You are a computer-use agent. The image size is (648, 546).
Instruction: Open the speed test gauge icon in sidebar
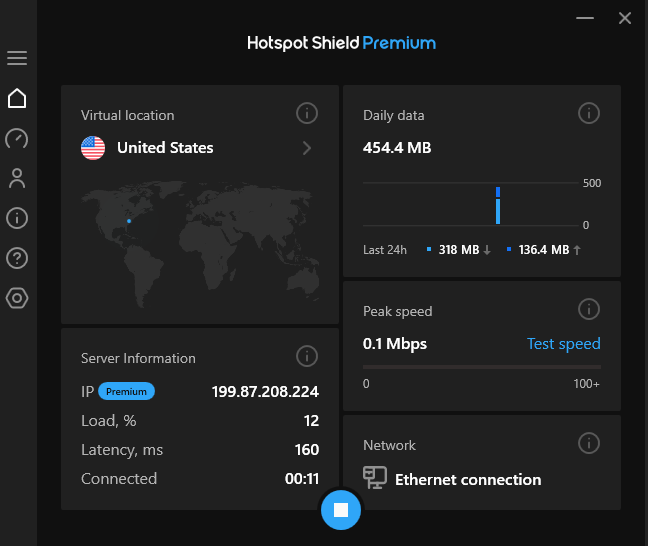[17, 138]
